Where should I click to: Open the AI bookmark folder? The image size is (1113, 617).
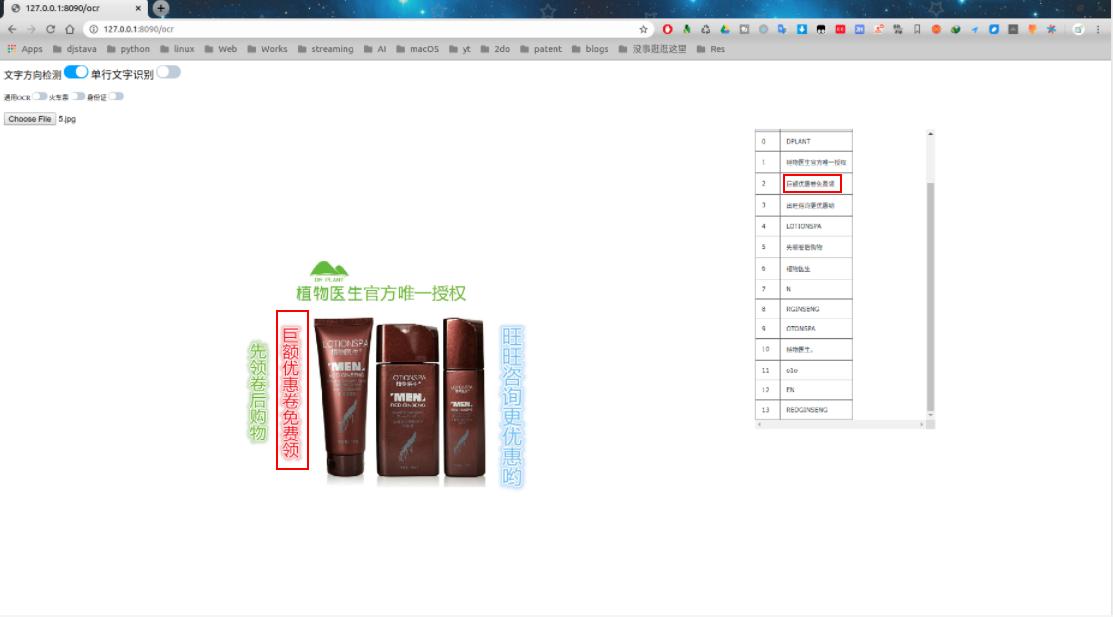pos(375,49)
